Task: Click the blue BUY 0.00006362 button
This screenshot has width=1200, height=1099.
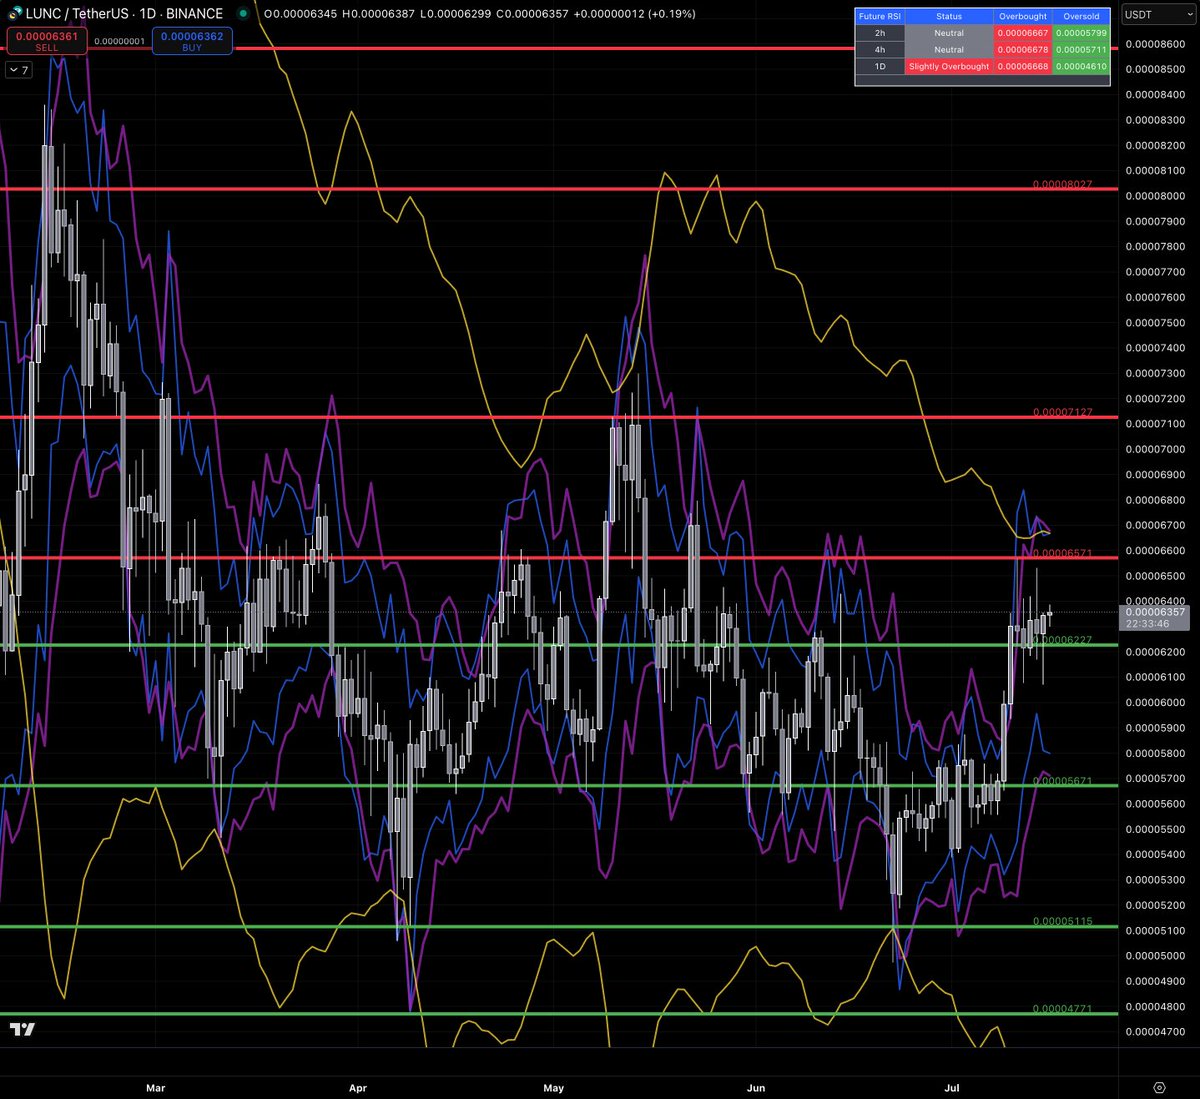Action: tap(192, 41)
